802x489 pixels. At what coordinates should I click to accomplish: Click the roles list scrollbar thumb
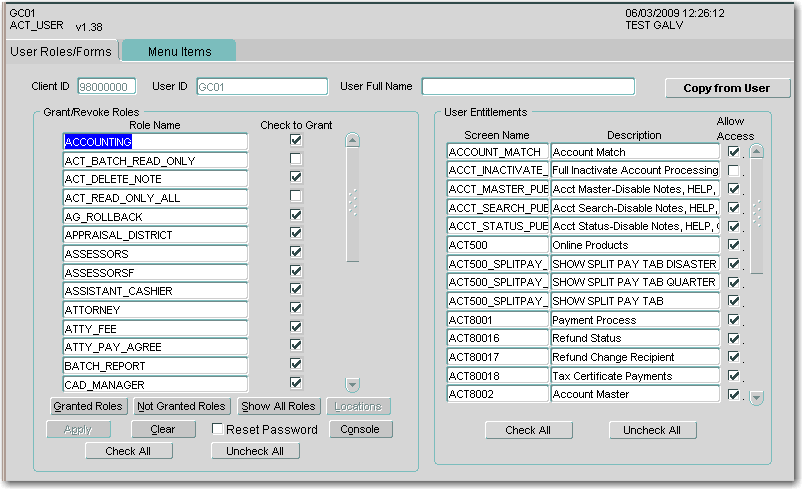point(352,204)
